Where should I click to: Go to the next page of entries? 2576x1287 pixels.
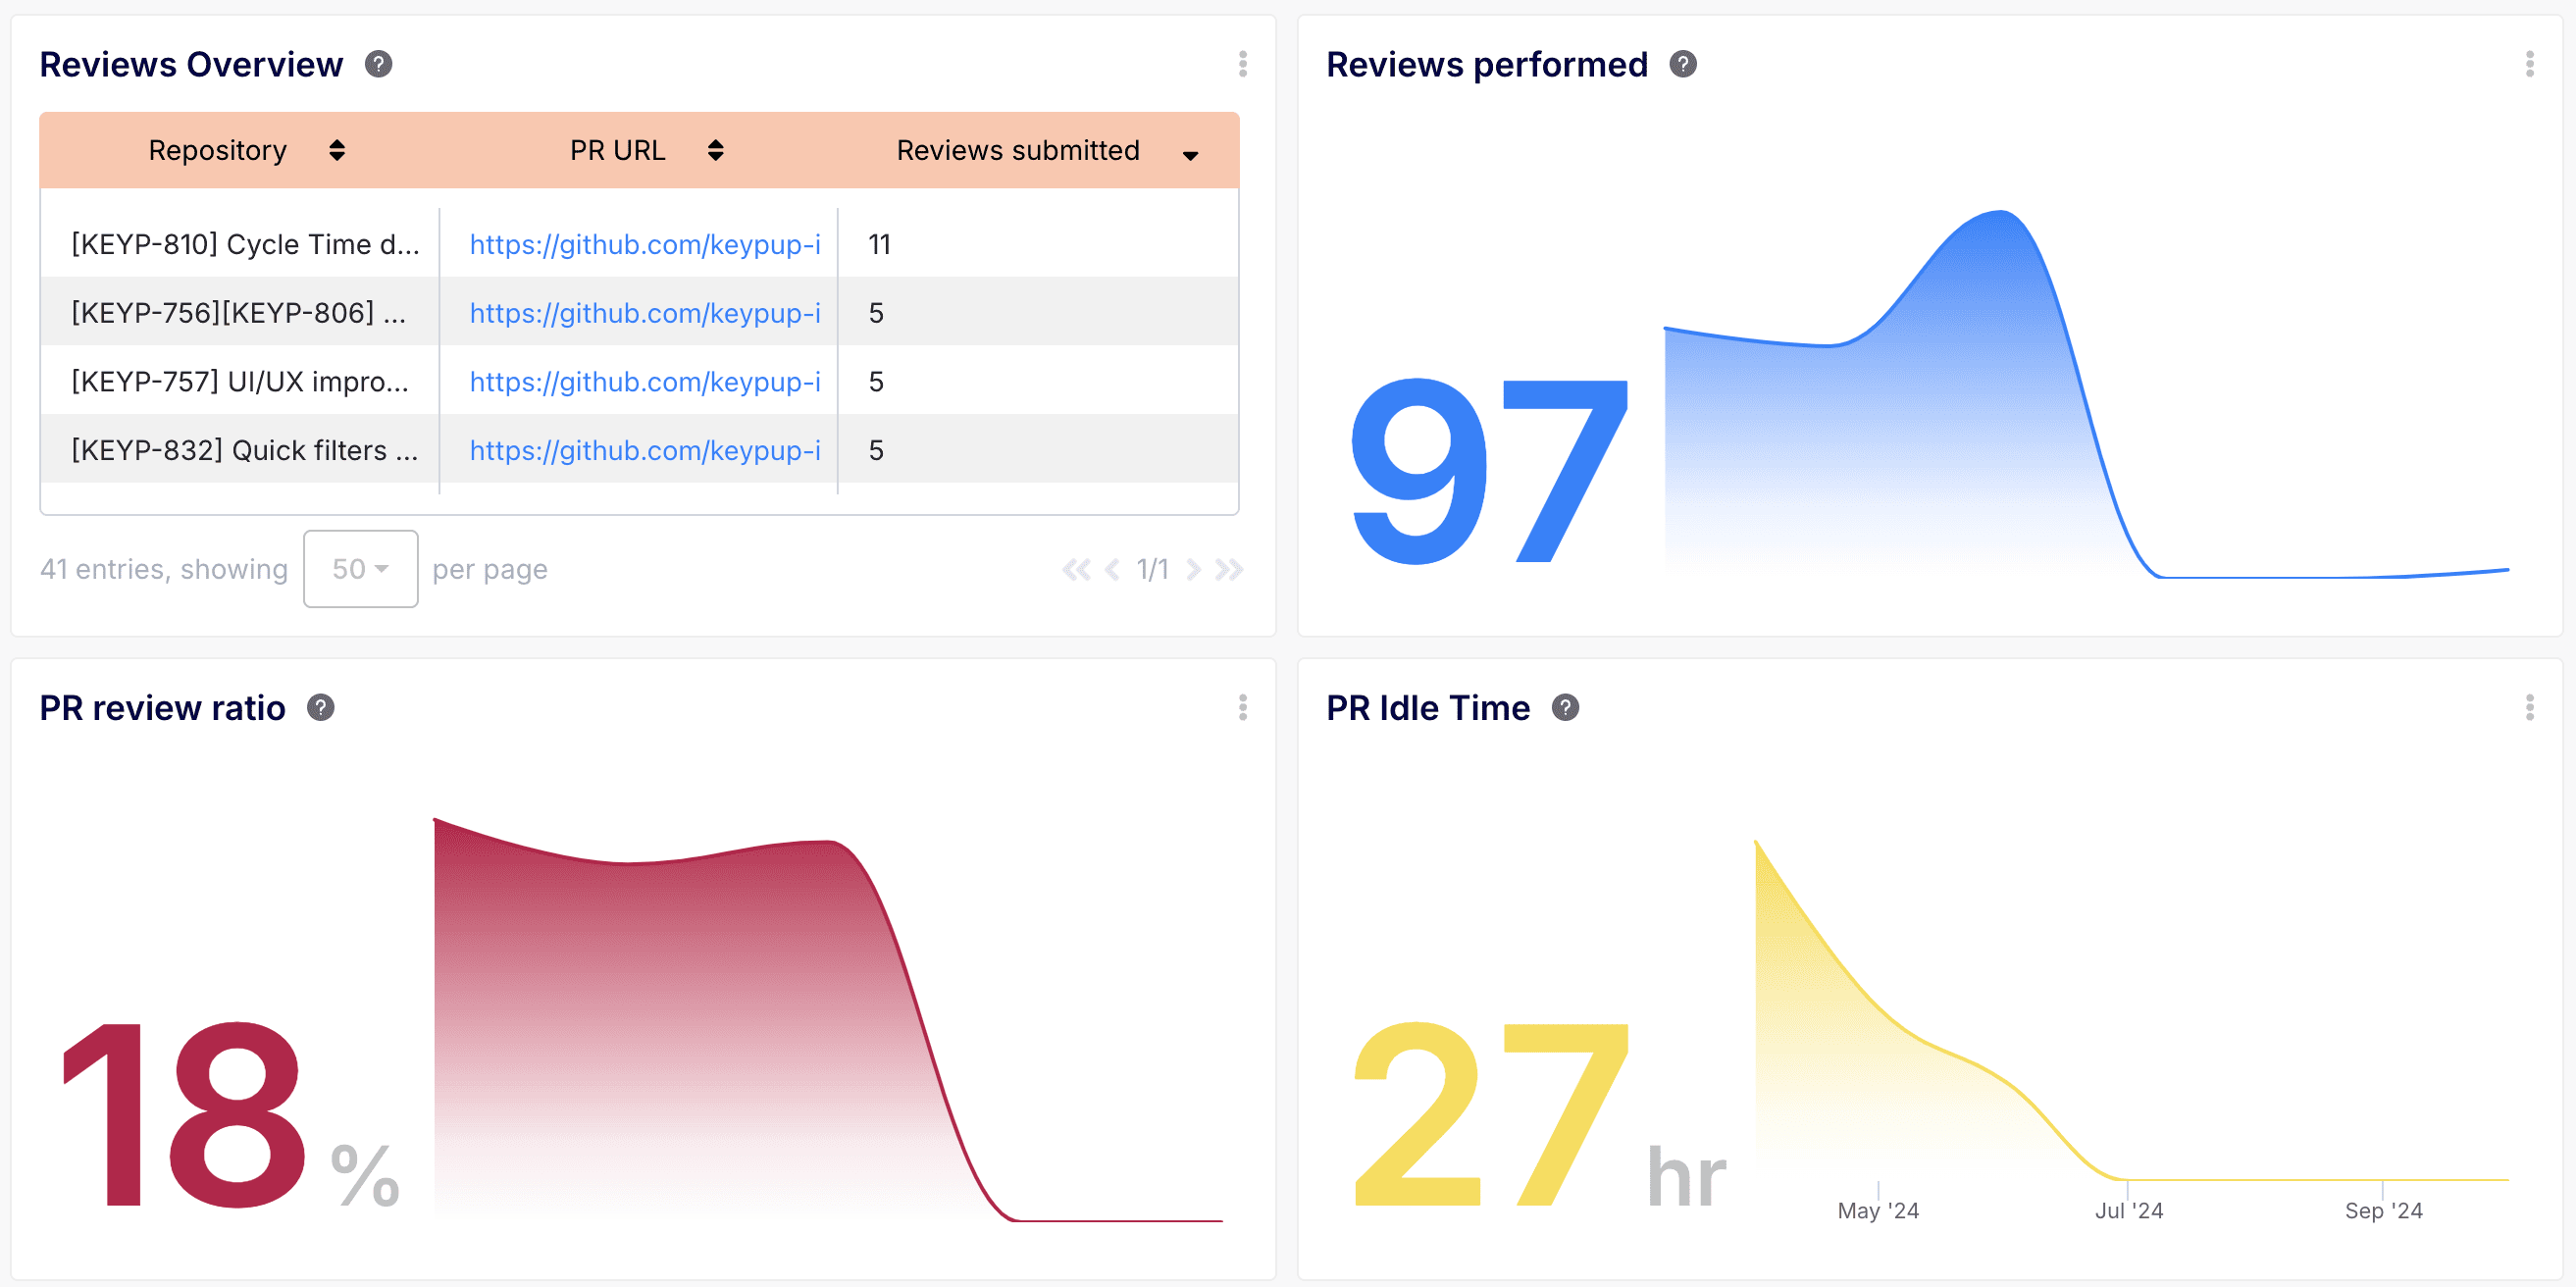1194,569
